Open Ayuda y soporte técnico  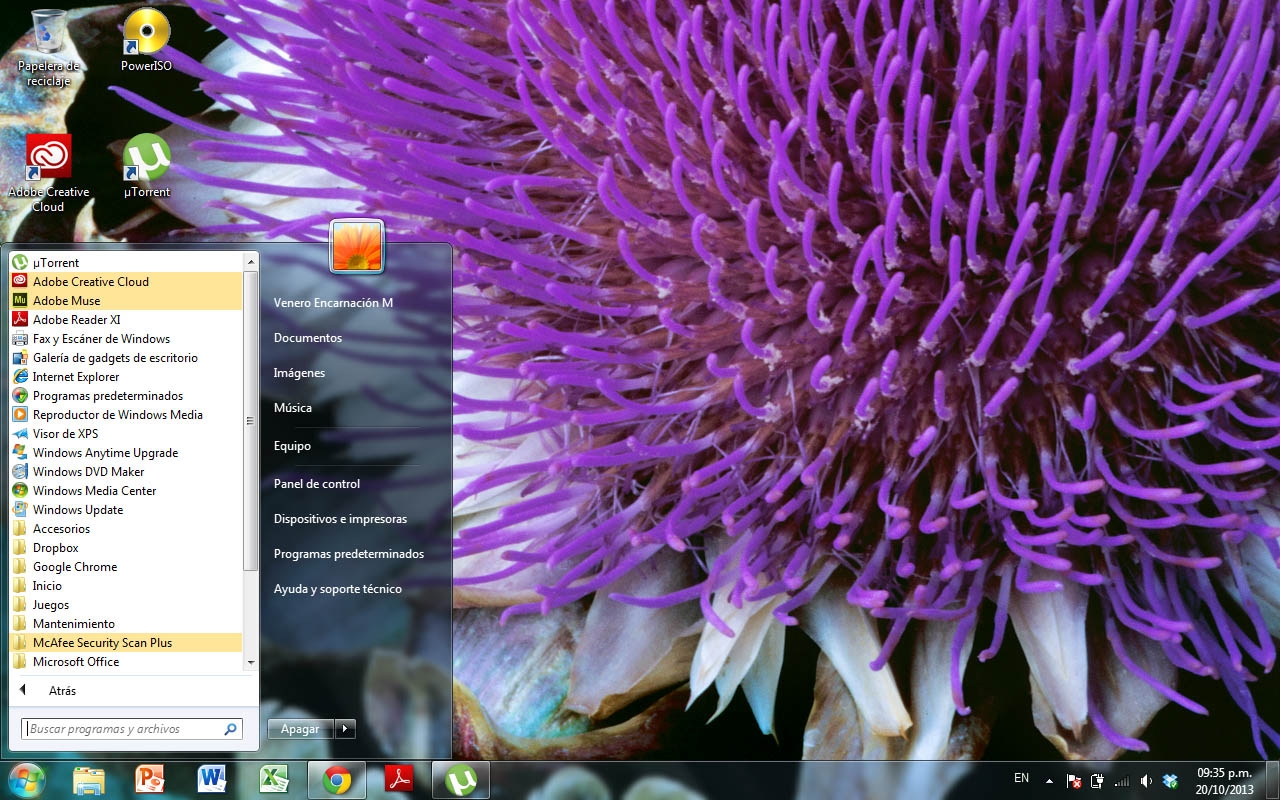338,589
